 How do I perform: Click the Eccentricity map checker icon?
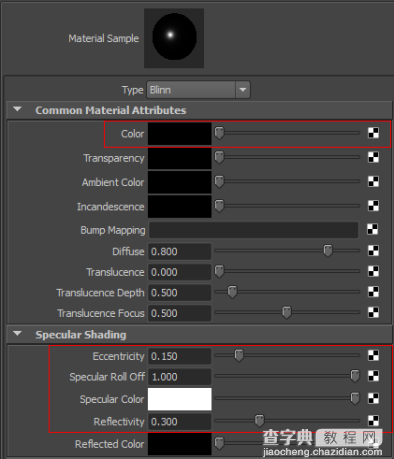[x=373, y=356]
